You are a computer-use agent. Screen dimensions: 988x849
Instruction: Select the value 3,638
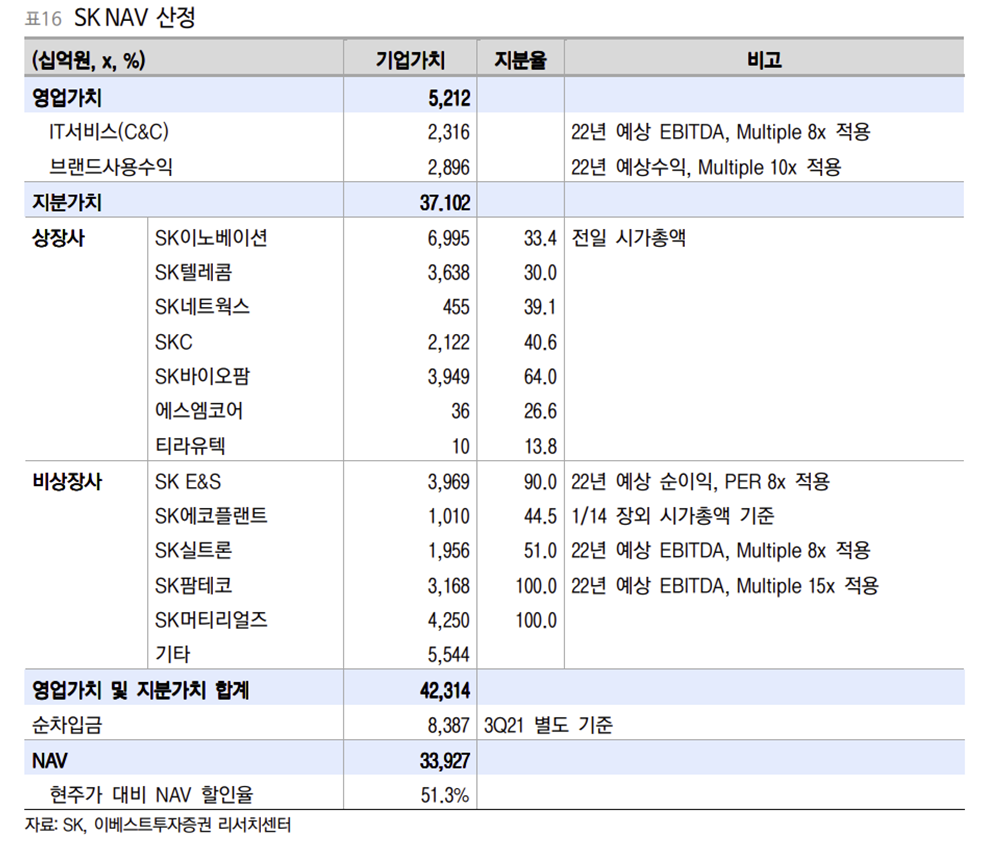(449, 273)
